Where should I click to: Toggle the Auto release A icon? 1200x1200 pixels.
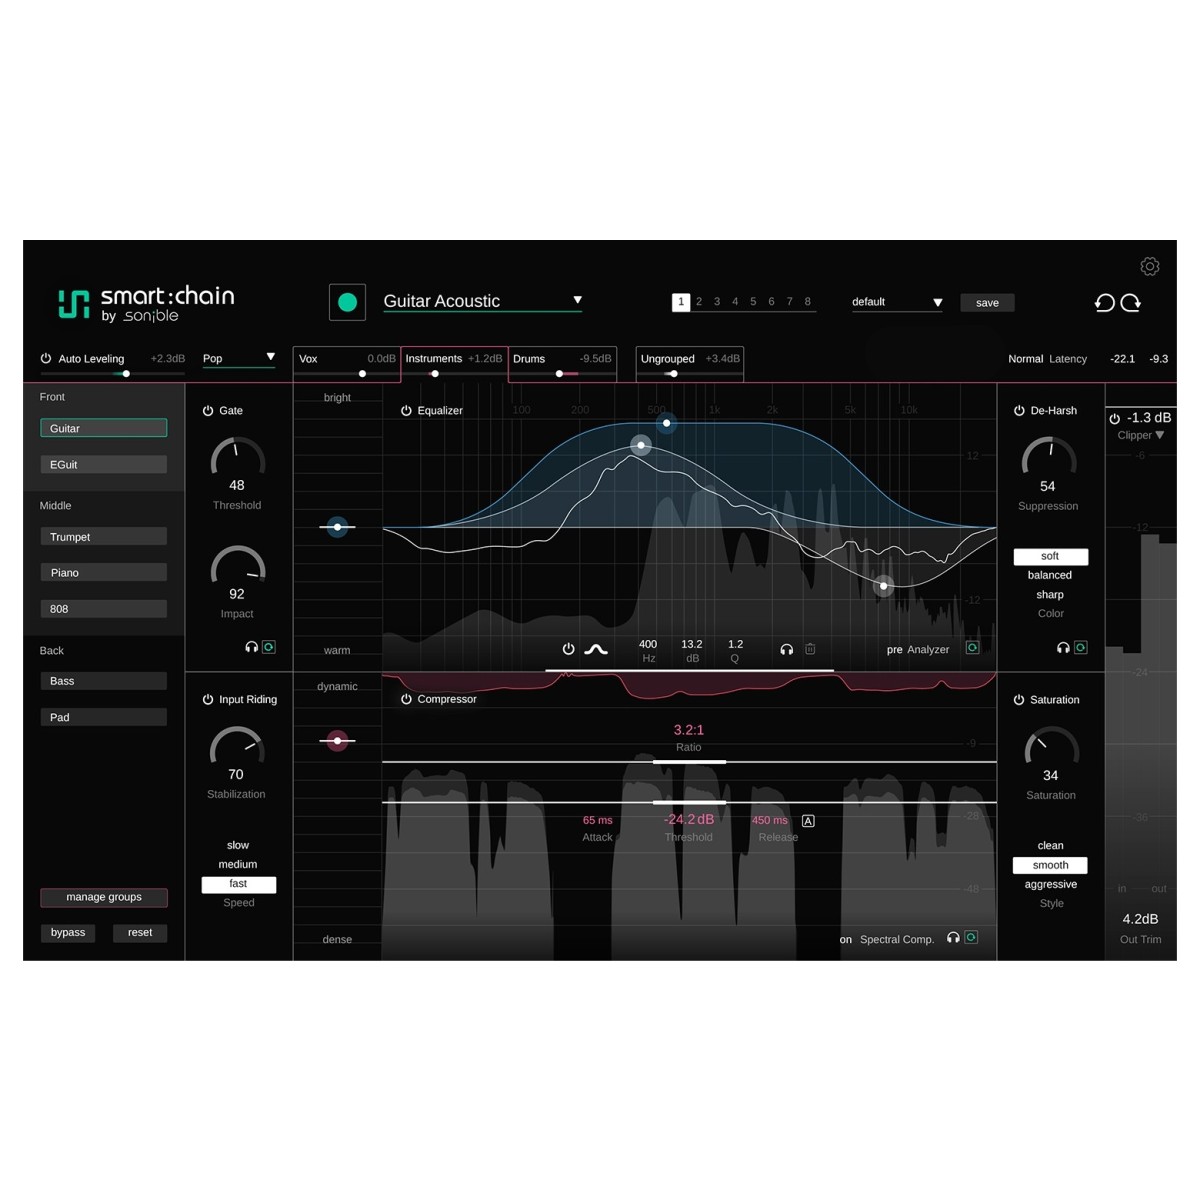tap(808, 821)
